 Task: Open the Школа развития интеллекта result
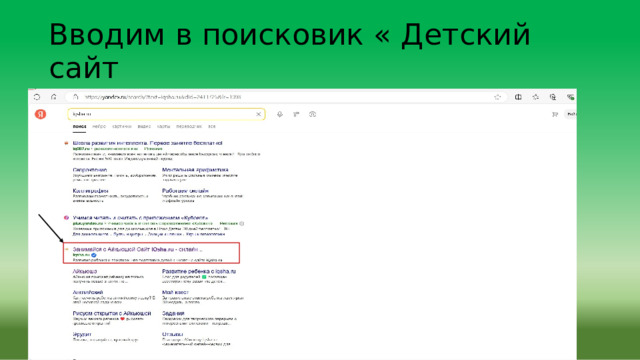pos(147,143)
